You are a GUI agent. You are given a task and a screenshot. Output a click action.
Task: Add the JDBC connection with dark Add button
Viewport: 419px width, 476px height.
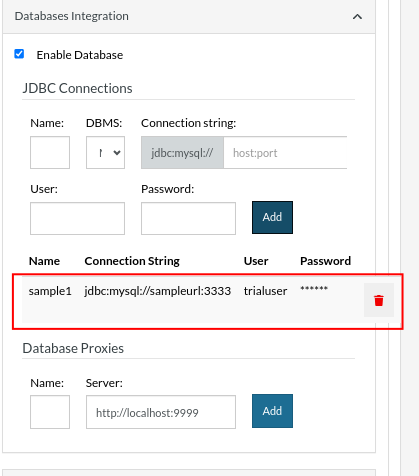[272, 217]
